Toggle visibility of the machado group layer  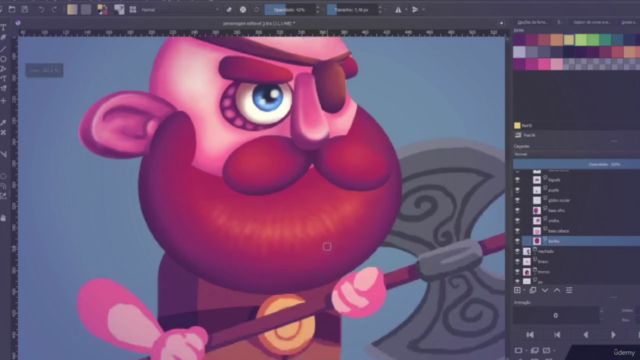coord(517,251)
